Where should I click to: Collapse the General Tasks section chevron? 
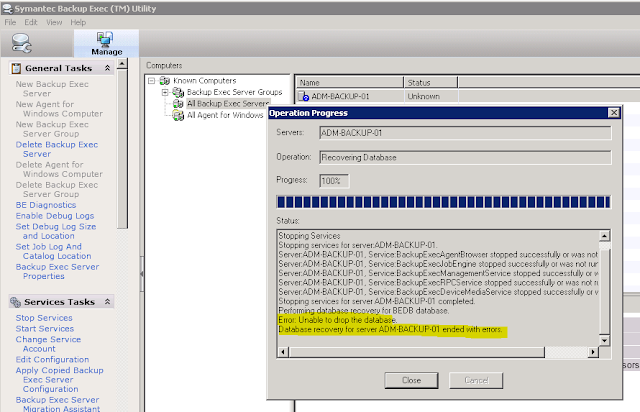coord(107,68)
